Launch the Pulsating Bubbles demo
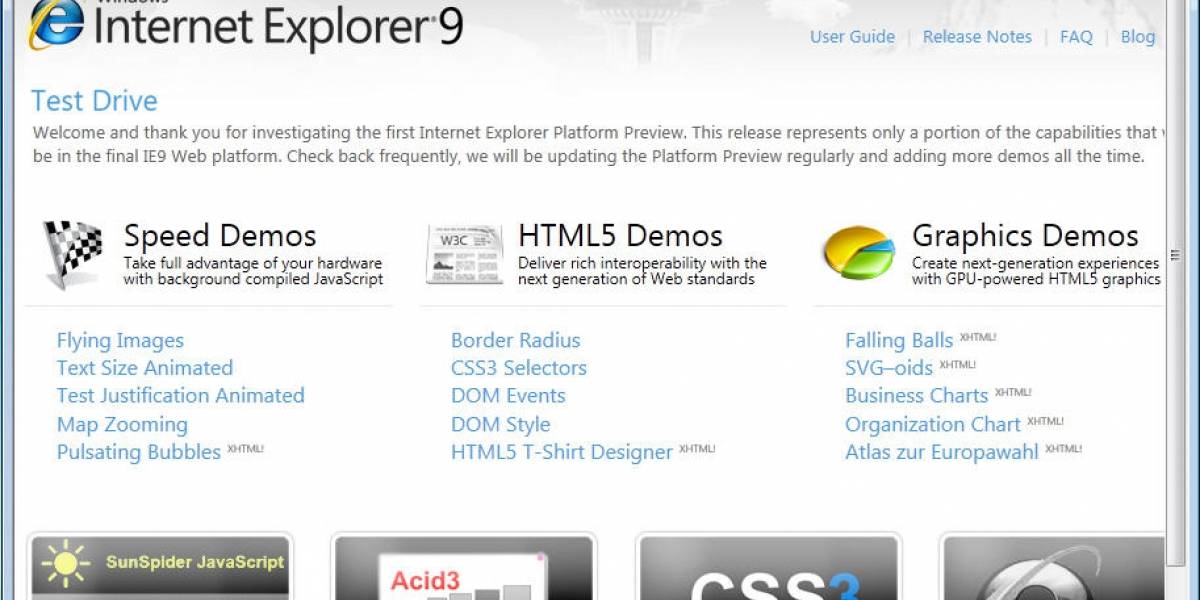 click(139, 452)
